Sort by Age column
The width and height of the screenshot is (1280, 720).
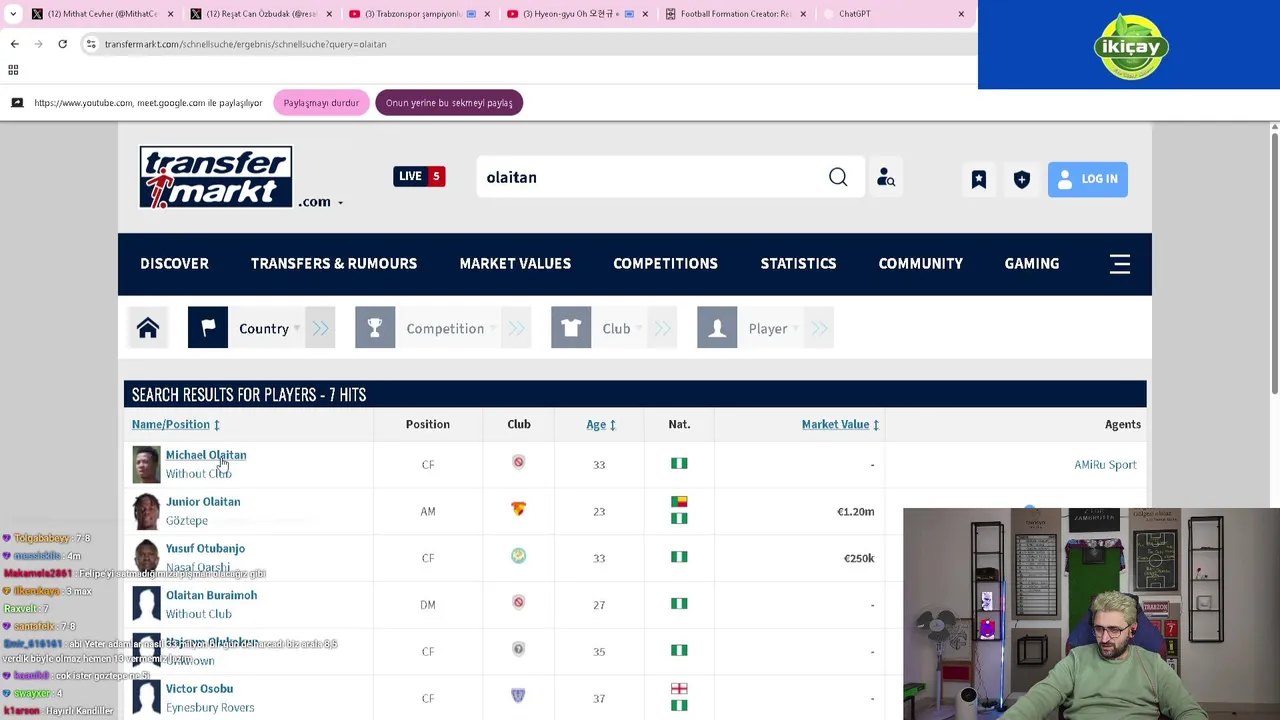tap(600, 425)
